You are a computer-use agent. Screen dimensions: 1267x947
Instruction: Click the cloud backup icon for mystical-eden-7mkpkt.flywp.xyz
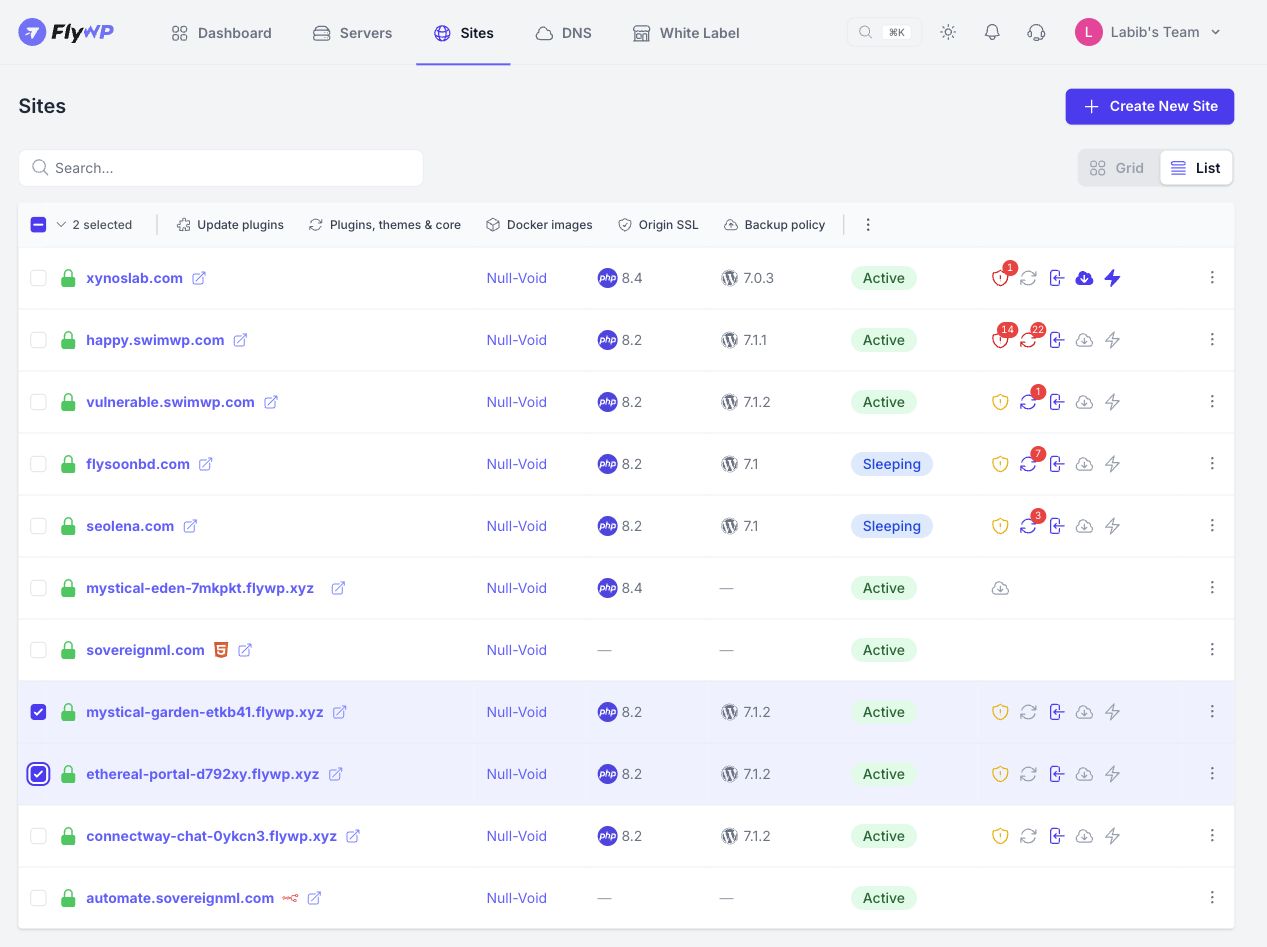[1000, 588]
